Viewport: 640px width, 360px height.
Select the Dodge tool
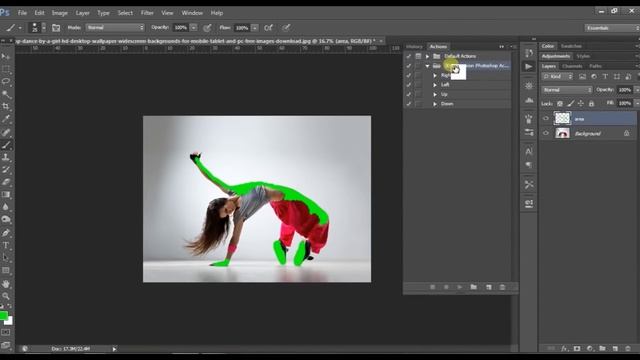pos(6,220)
